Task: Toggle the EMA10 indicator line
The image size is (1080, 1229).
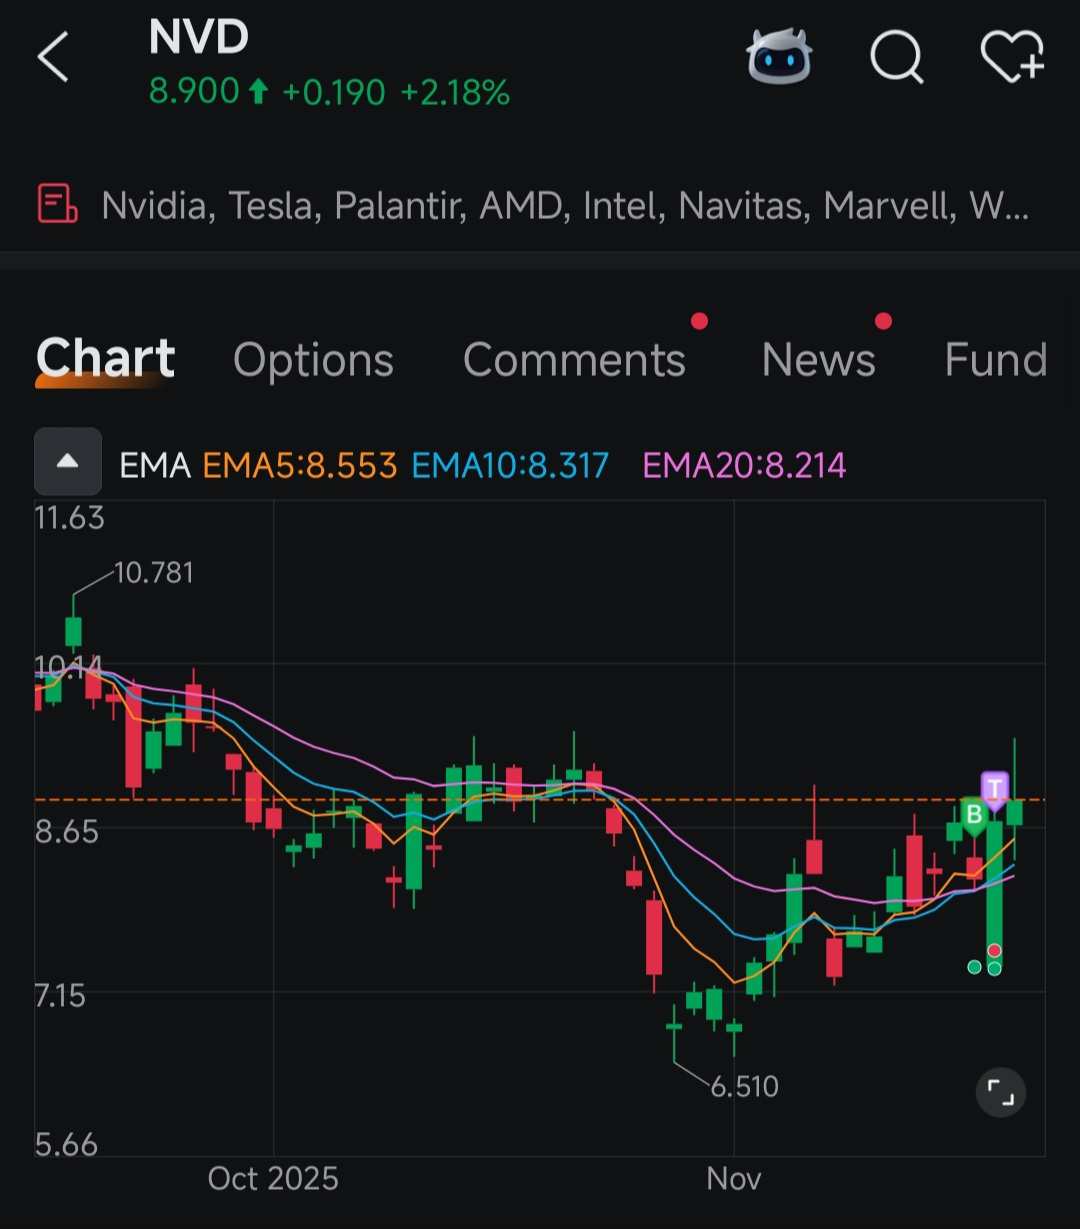Action: point(510,465)
